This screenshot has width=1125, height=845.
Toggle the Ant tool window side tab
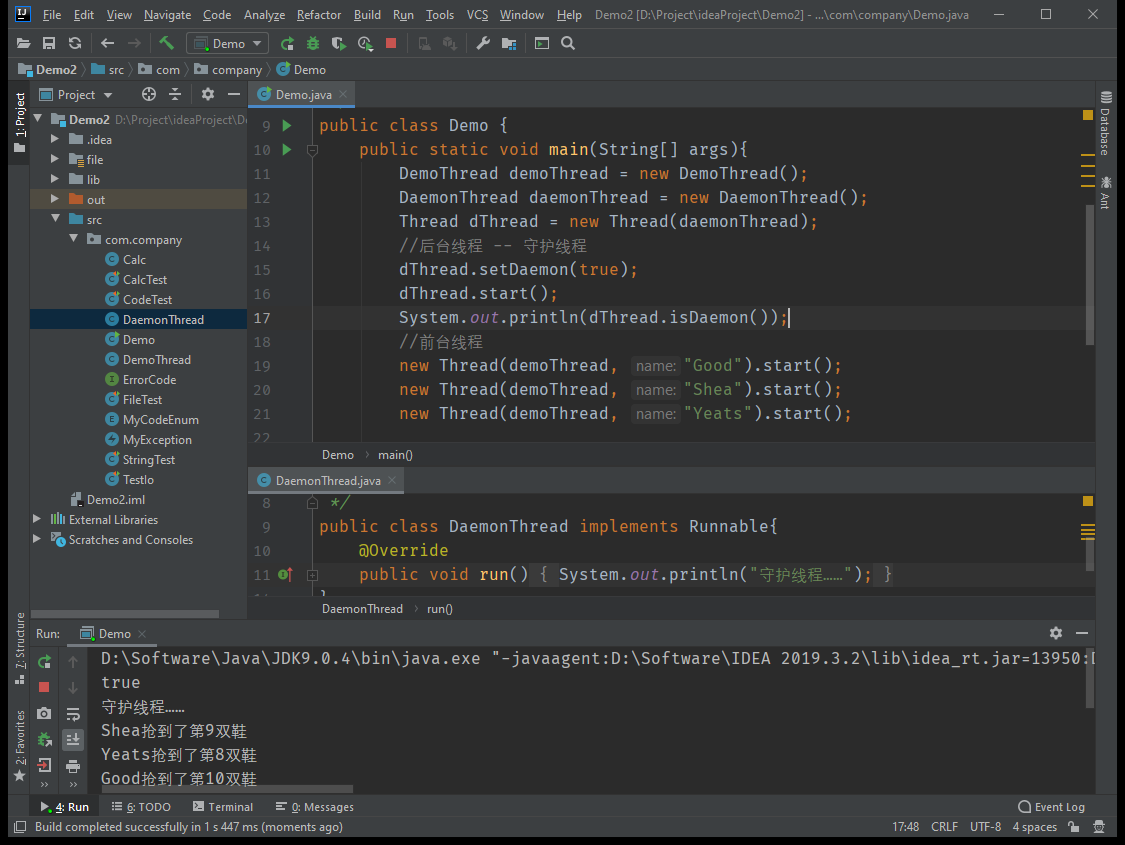[x=1105, y=192]
